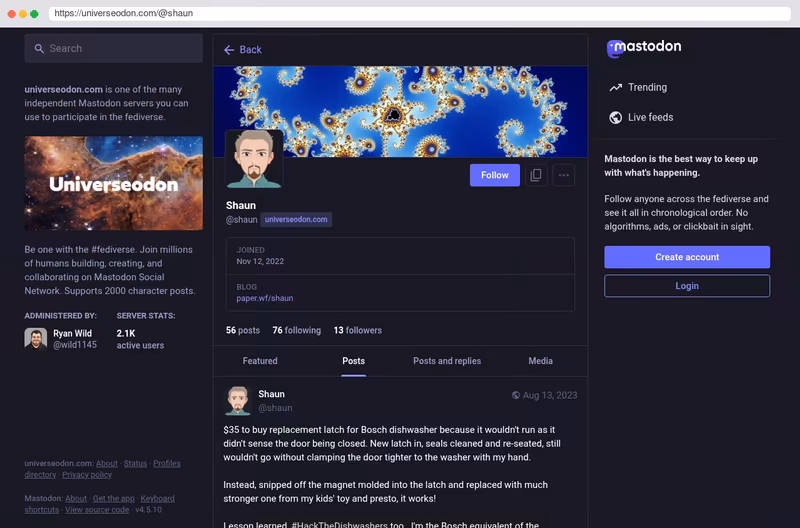Open the Profiles directory link
The width and height of the screenshot is (800, 528).
tap(102, 469)
